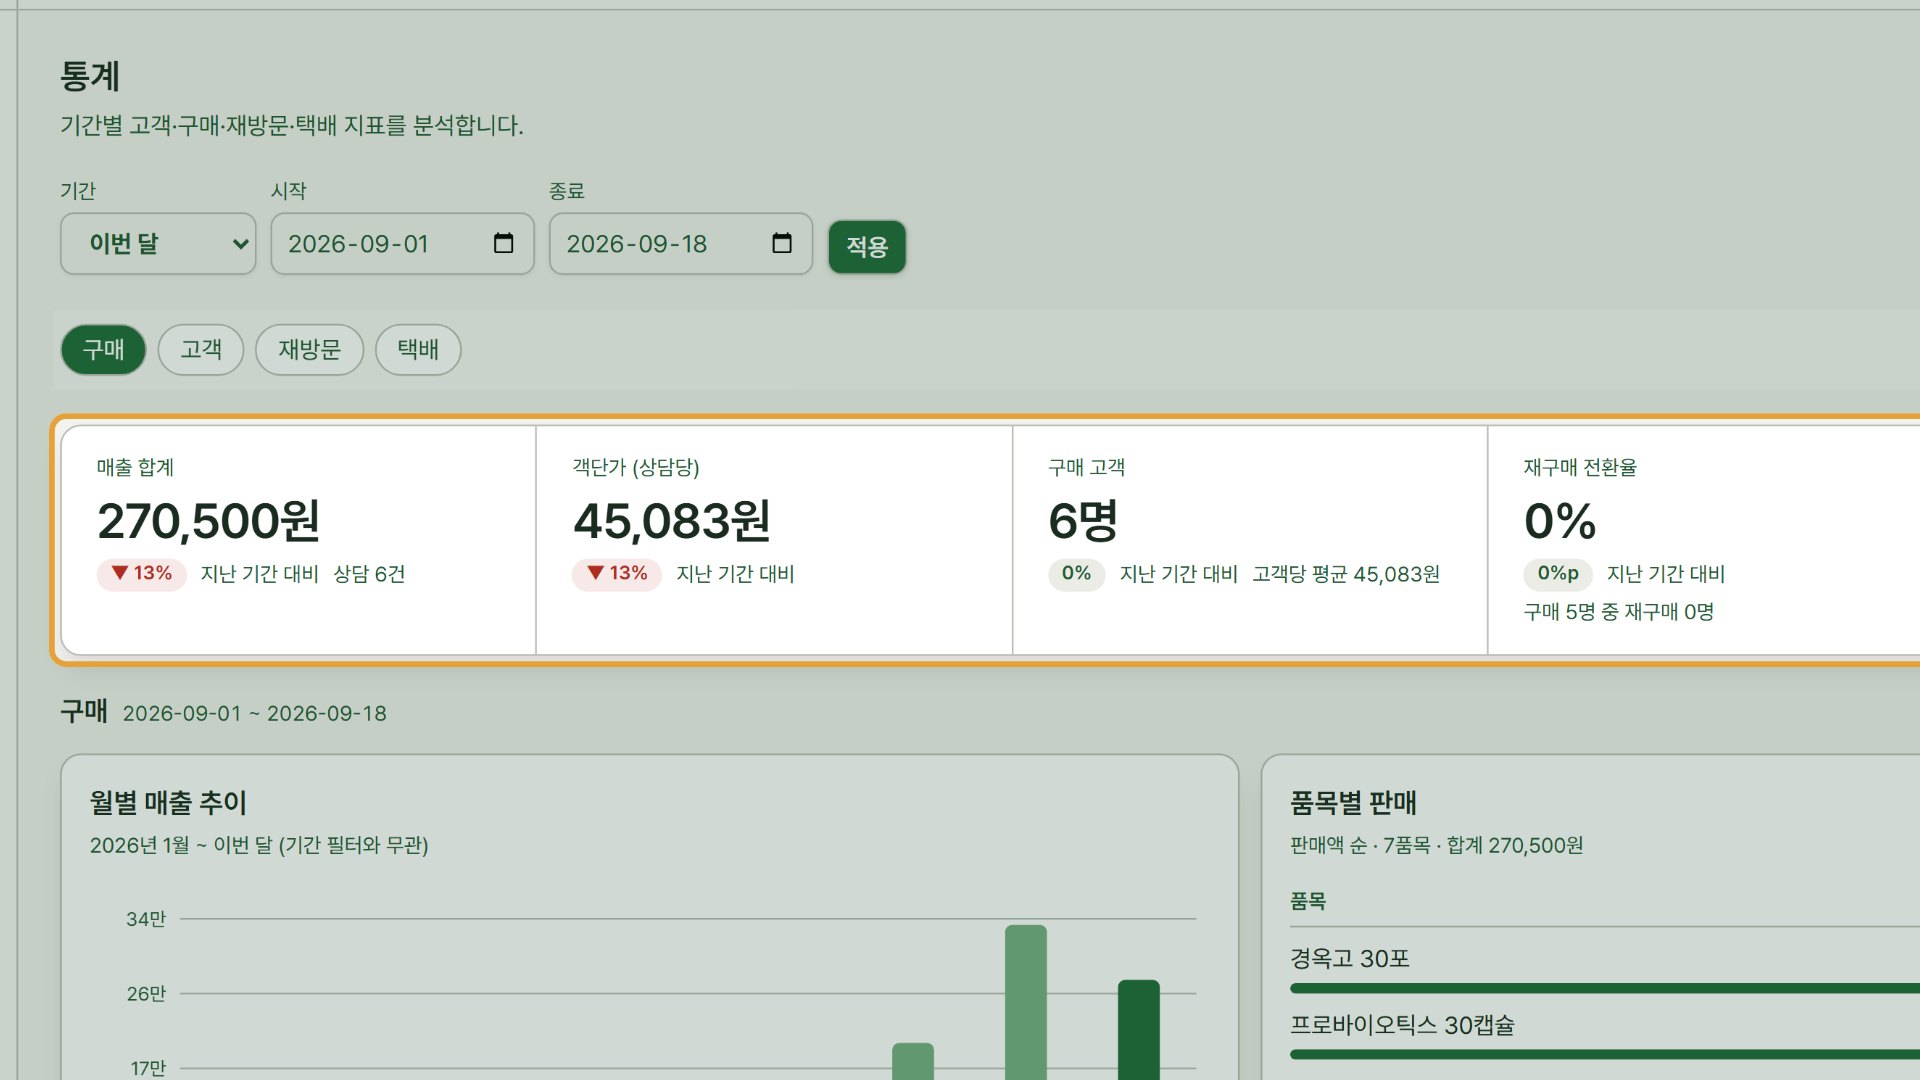
Task: Click the 품목별 판매 panel title
Action: 1353,803
